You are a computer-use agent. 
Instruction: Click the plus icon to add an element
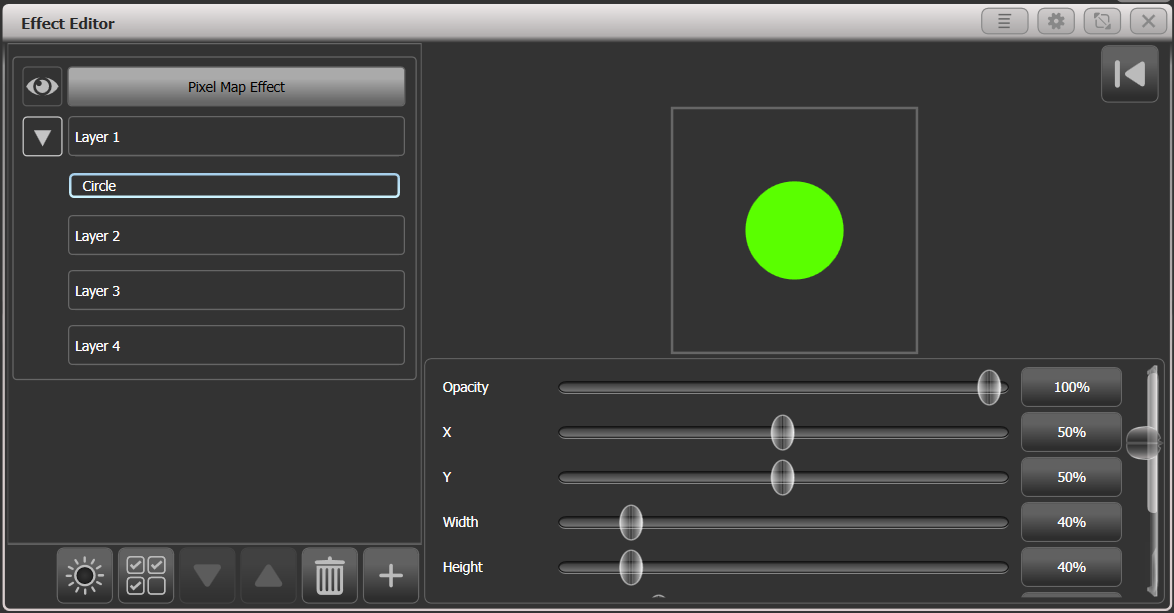click(390, 575)
